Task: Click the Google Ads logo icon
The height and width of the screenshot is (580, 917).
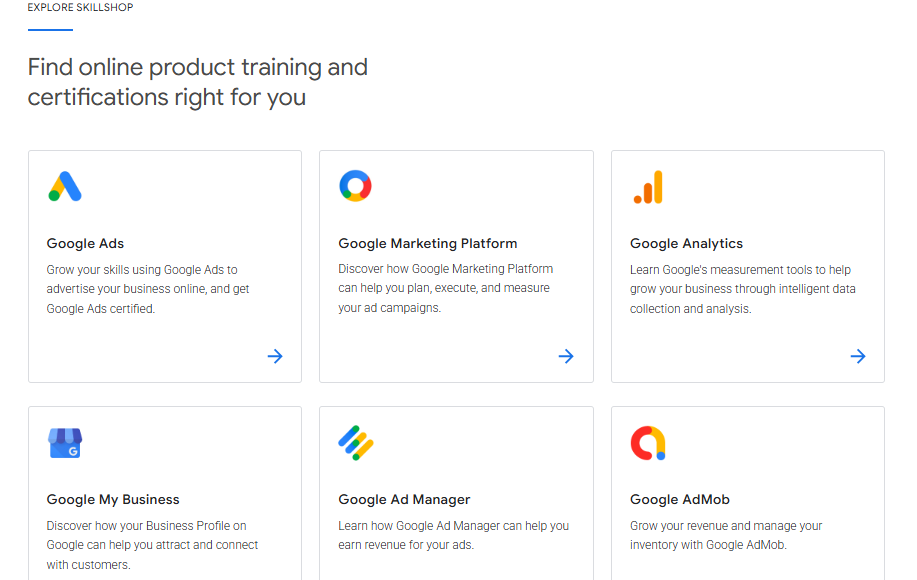Action: [65, 186]
